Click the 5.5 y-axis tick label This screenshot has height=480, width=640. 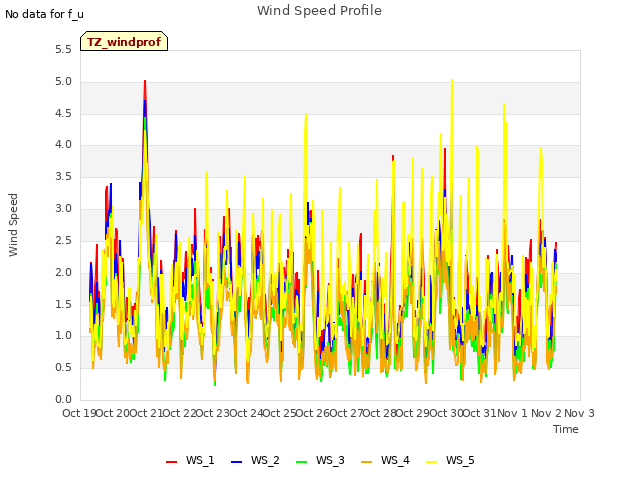coord(63,50)
